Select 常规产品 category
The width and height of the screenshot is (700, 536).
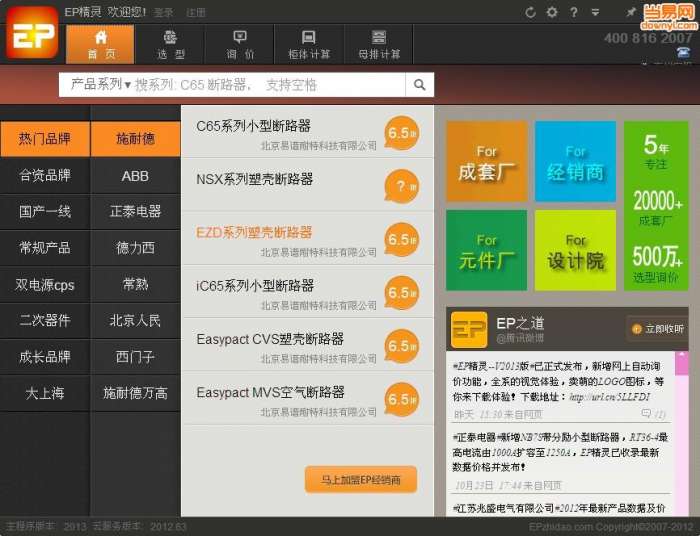click(x=45, y=248)
